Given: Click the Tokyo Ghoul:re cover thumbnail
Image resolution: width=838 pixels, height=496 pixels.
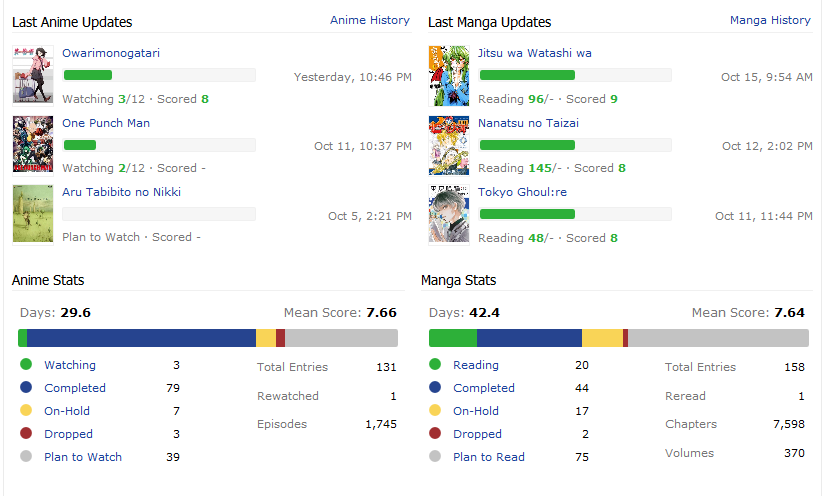Looking at the screenshot, I should point(449,214).
